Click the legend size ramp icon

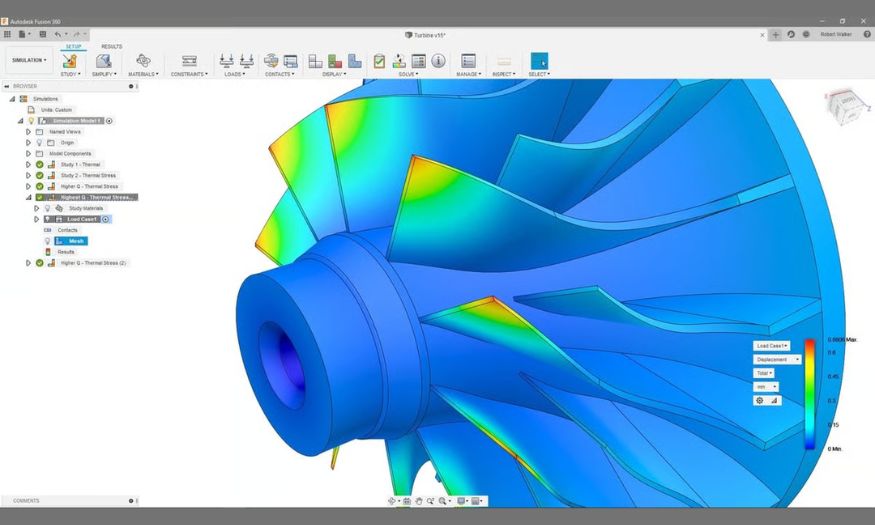(774, 400)
